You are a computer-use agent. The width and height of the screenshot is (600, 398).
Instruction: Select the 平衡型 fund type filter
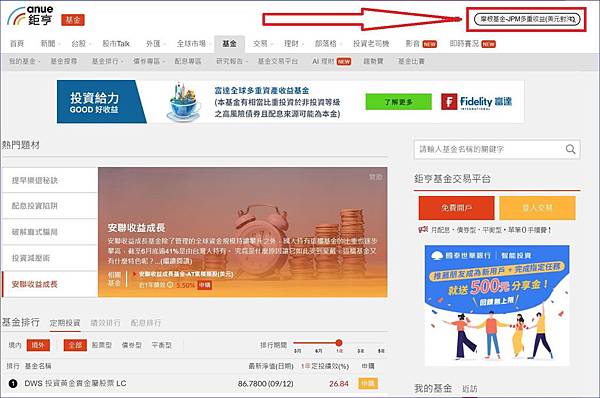tap(161, 345)
